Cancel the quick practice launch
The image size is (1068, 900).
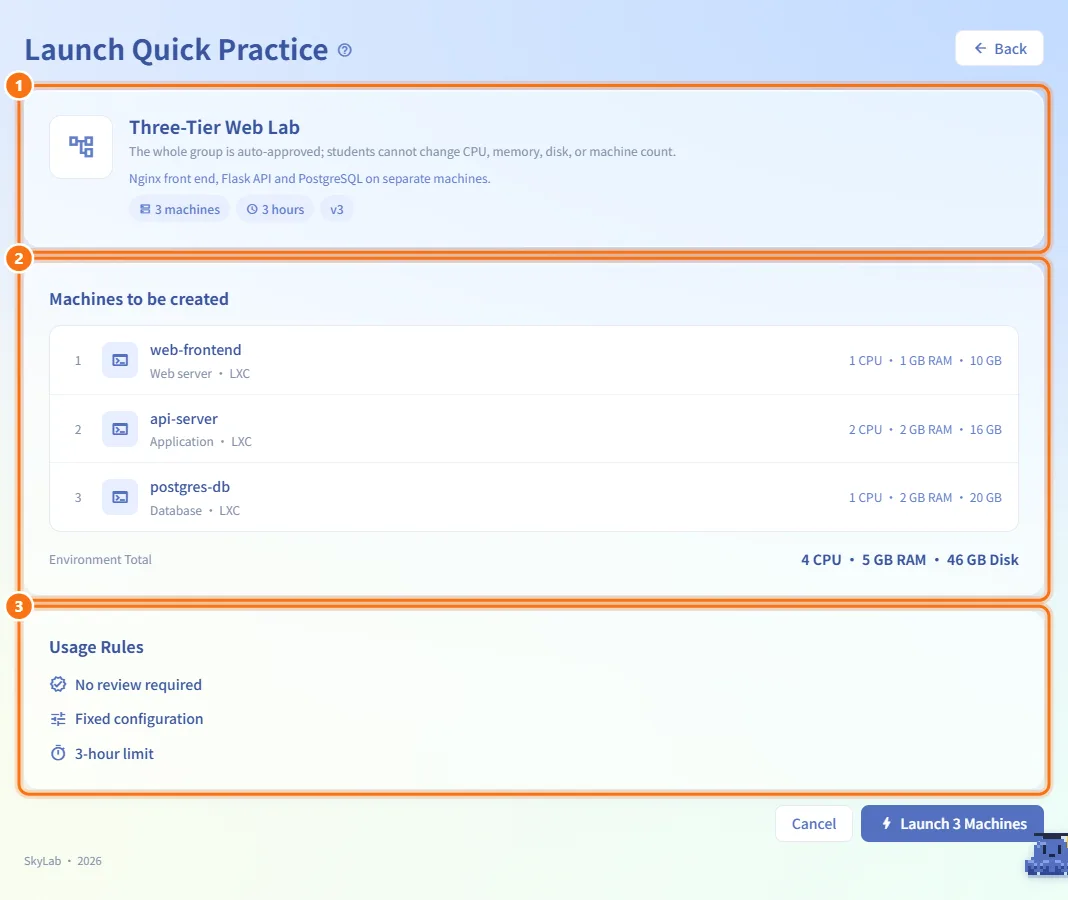coord(813,824)
